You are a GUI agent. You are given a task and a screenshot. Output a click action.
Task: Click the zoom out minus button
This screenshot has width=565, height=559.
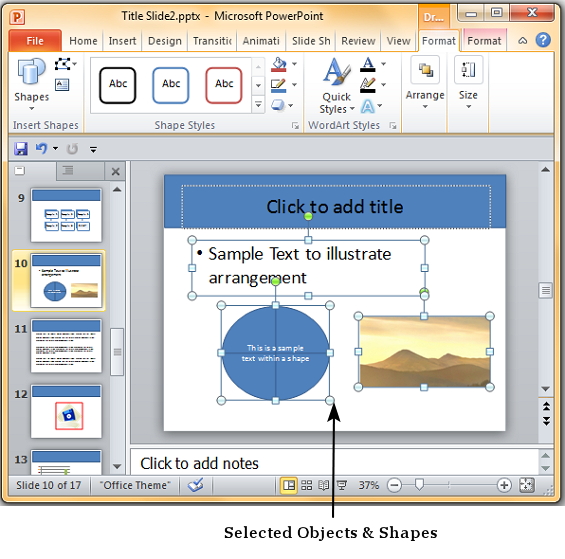395,485
